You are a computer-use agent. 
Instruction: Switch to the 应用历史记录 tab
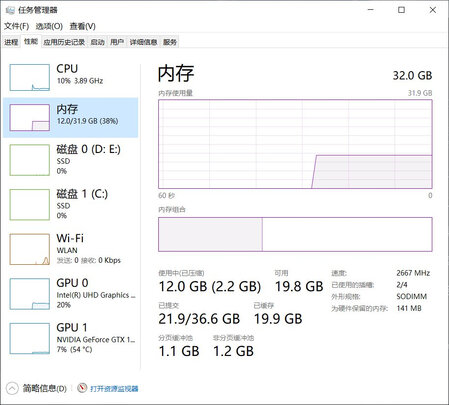64,42
